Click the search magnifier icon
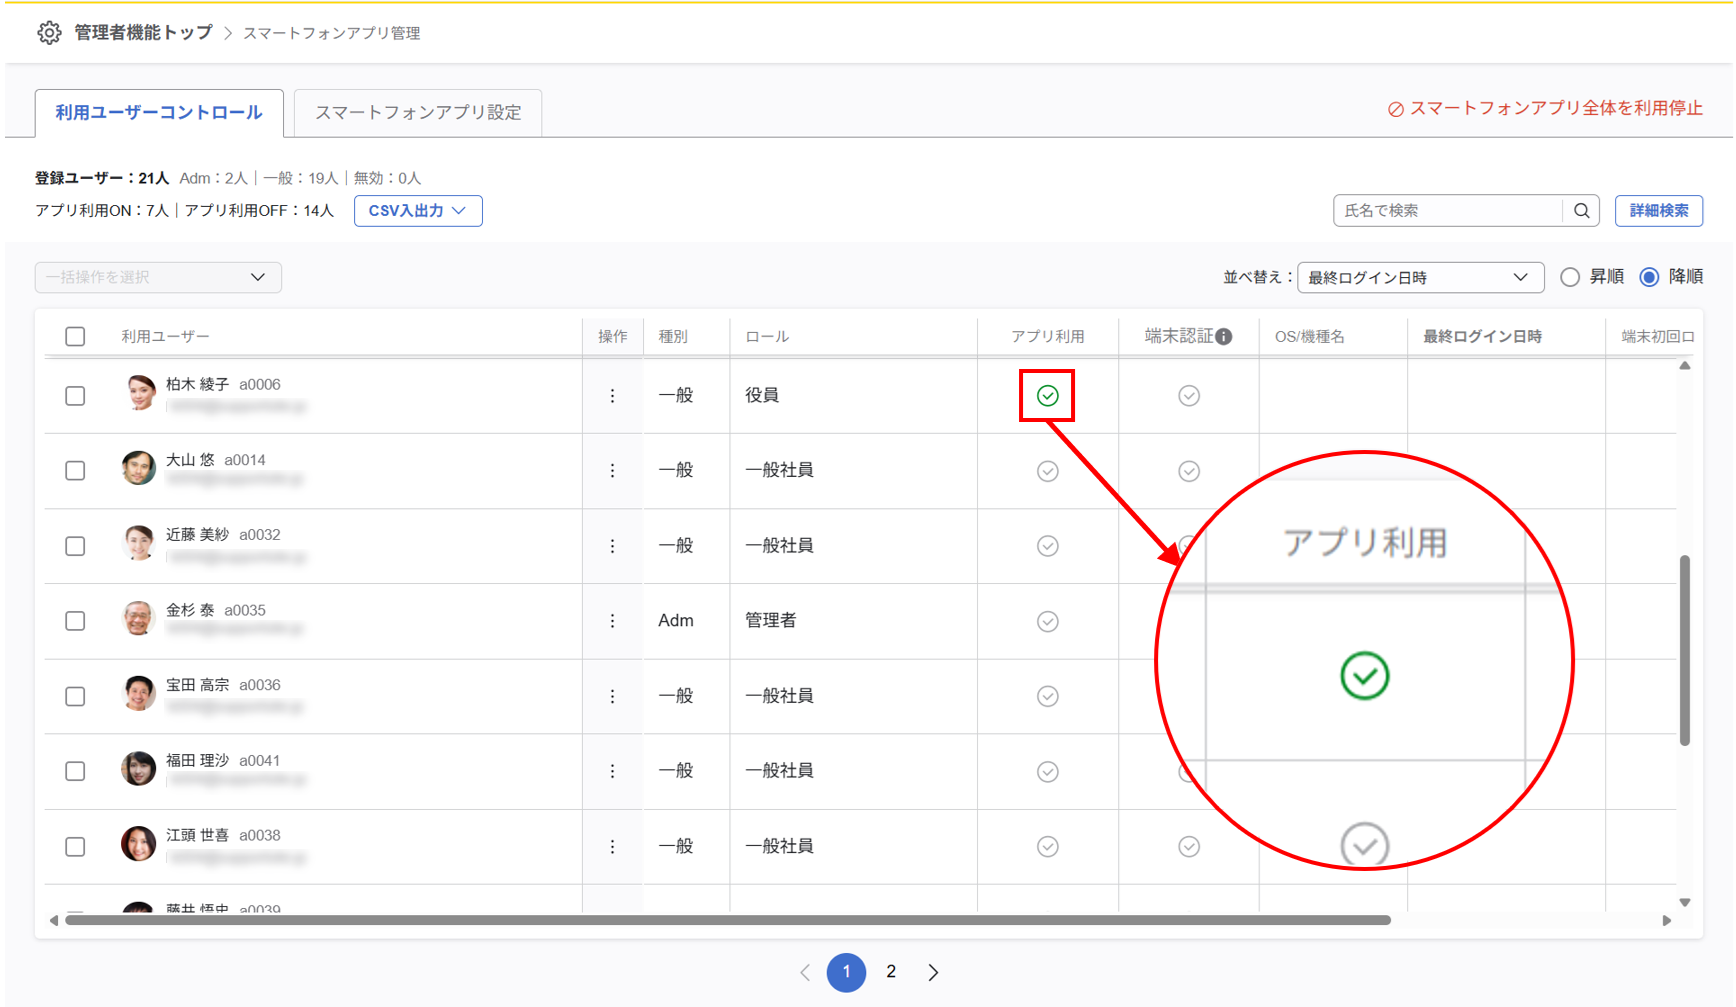Screen dimensions: 1736x1007 coord(1581,211)
